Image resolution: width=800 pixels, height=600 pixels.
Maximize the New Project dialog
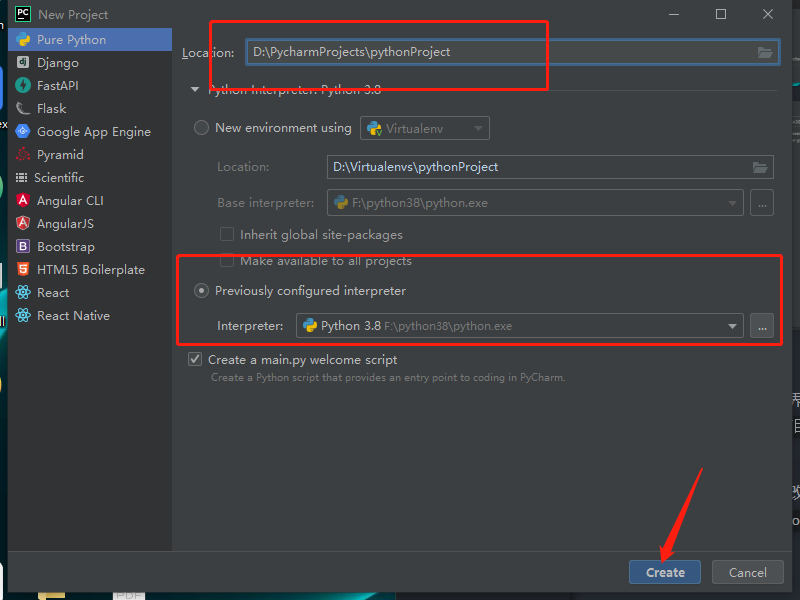click(721, 14)
